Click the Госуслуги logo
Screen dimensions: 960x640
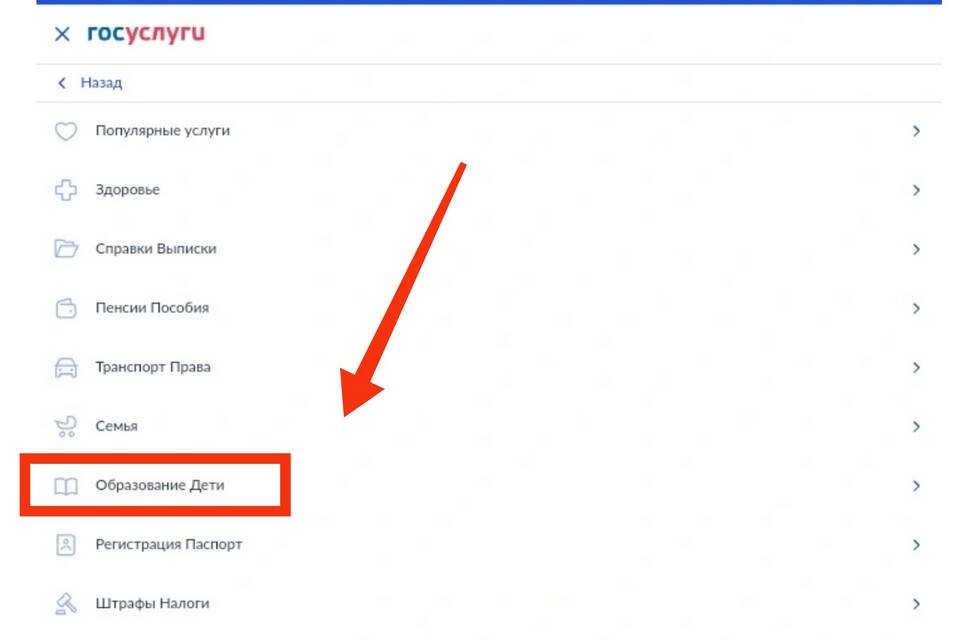point(146,33)
